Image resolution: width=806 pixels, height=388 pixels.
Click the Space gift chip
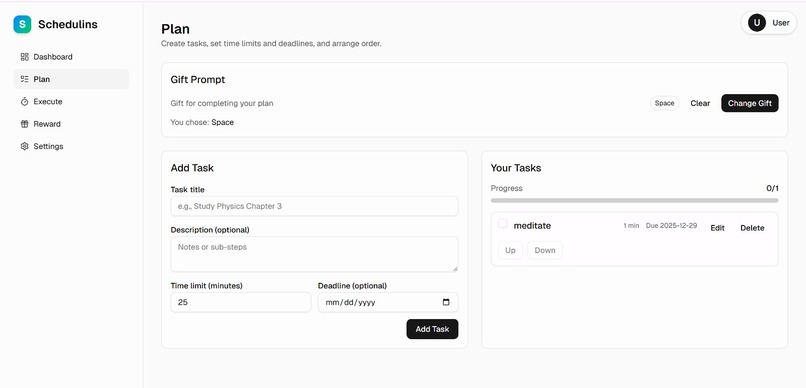[664, 103]
